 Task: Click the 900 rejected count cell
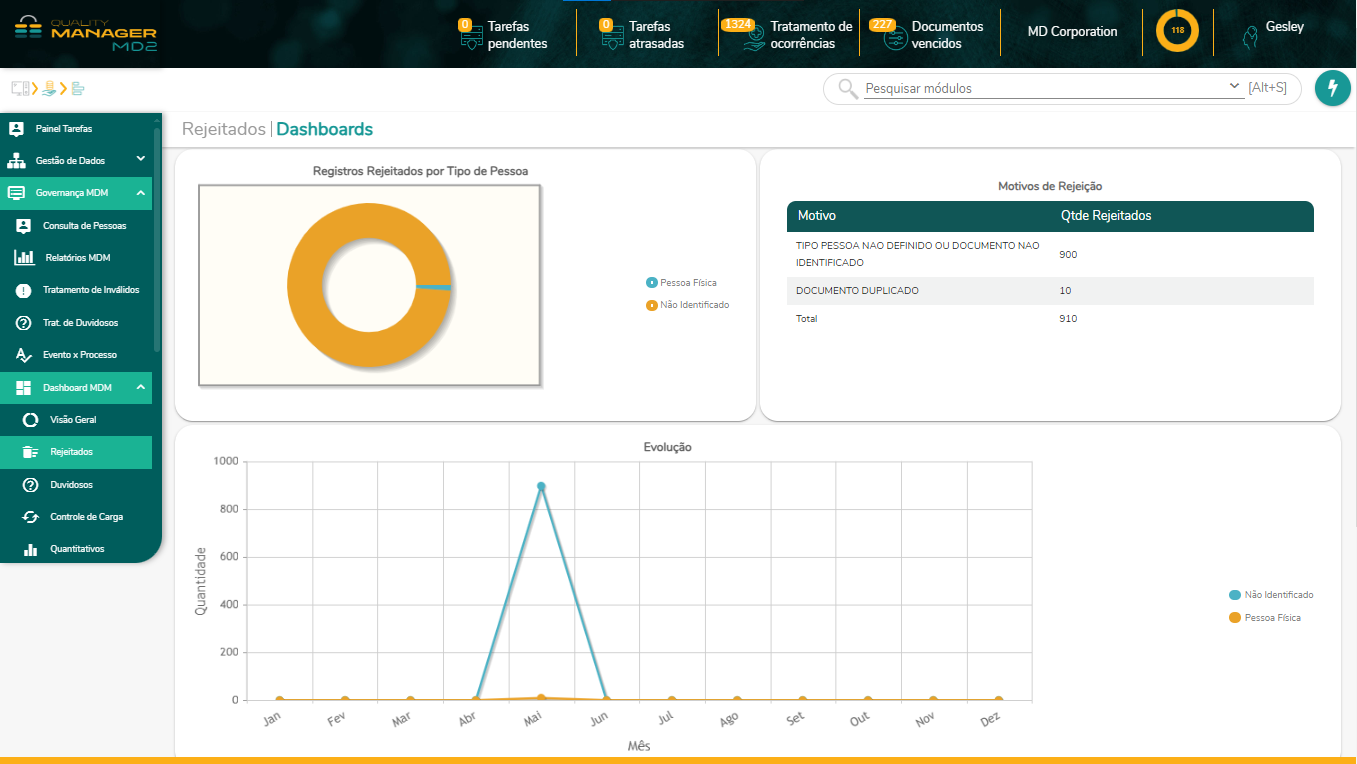click(x=1068, y=255)
